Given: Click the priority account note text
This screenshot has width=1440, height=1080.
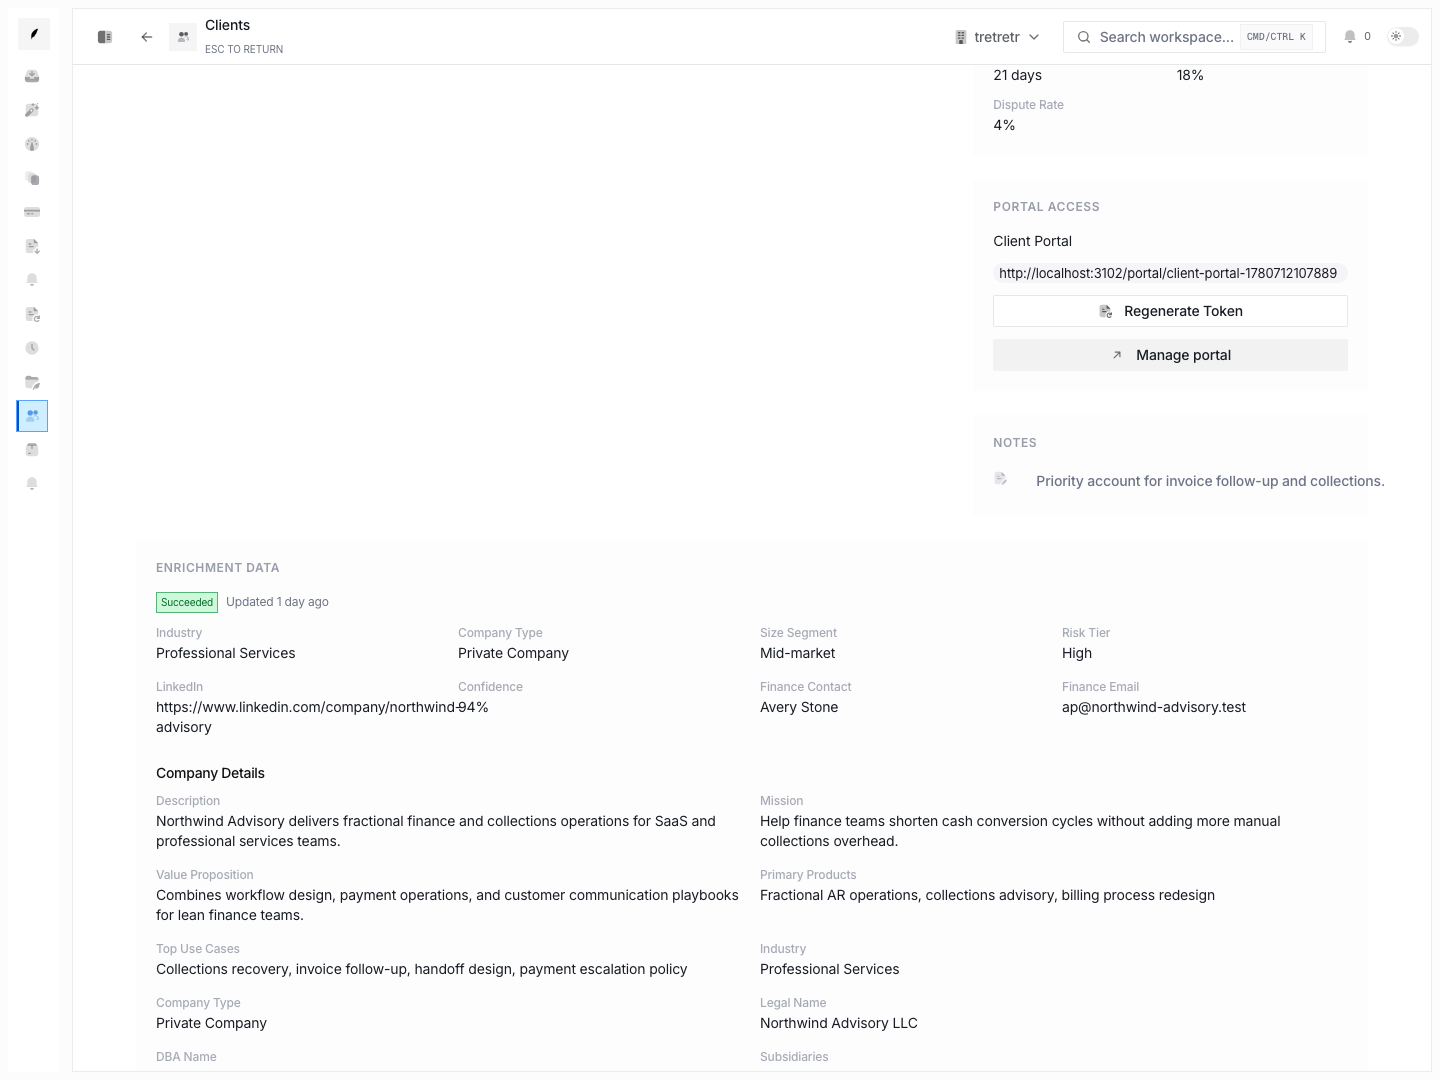Looking at the screenshot, I should pos(1210,481).
